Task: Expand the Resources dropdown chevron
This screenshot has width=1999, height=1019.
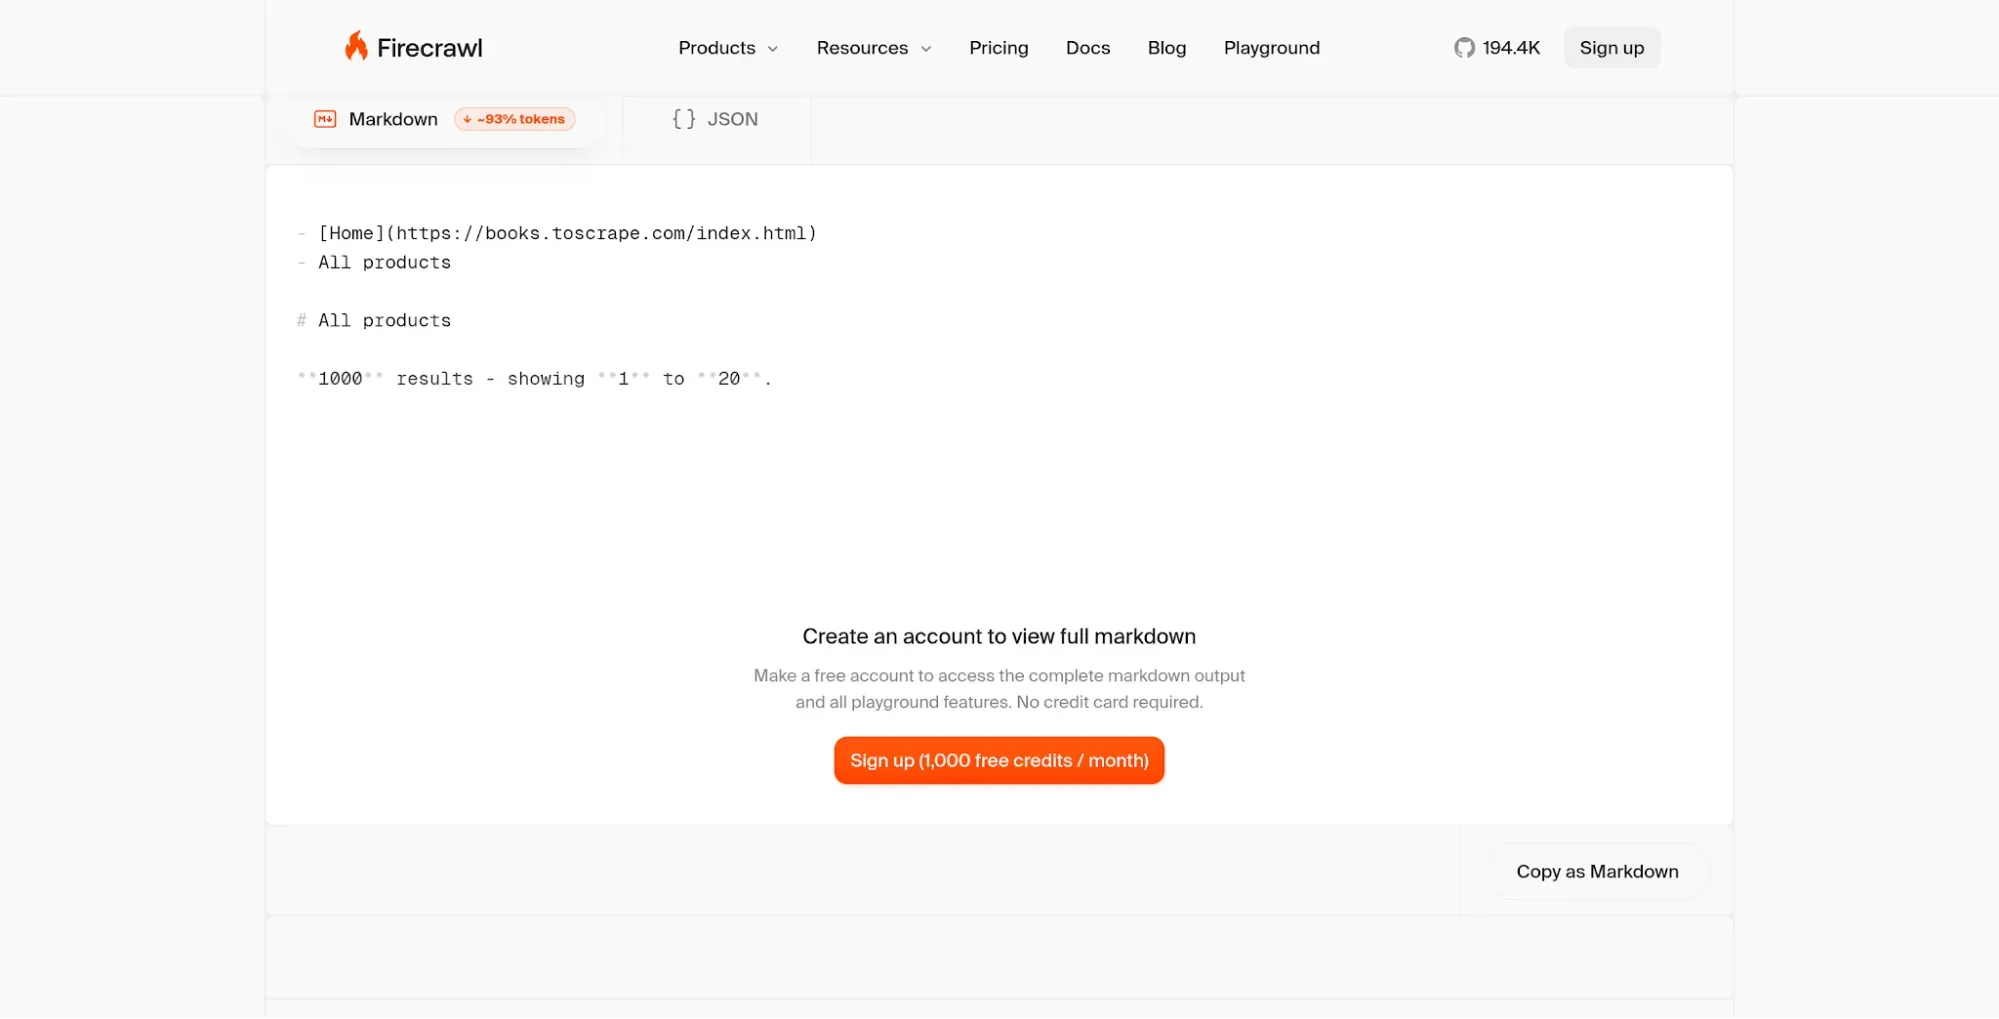Action: click(926, 49)
